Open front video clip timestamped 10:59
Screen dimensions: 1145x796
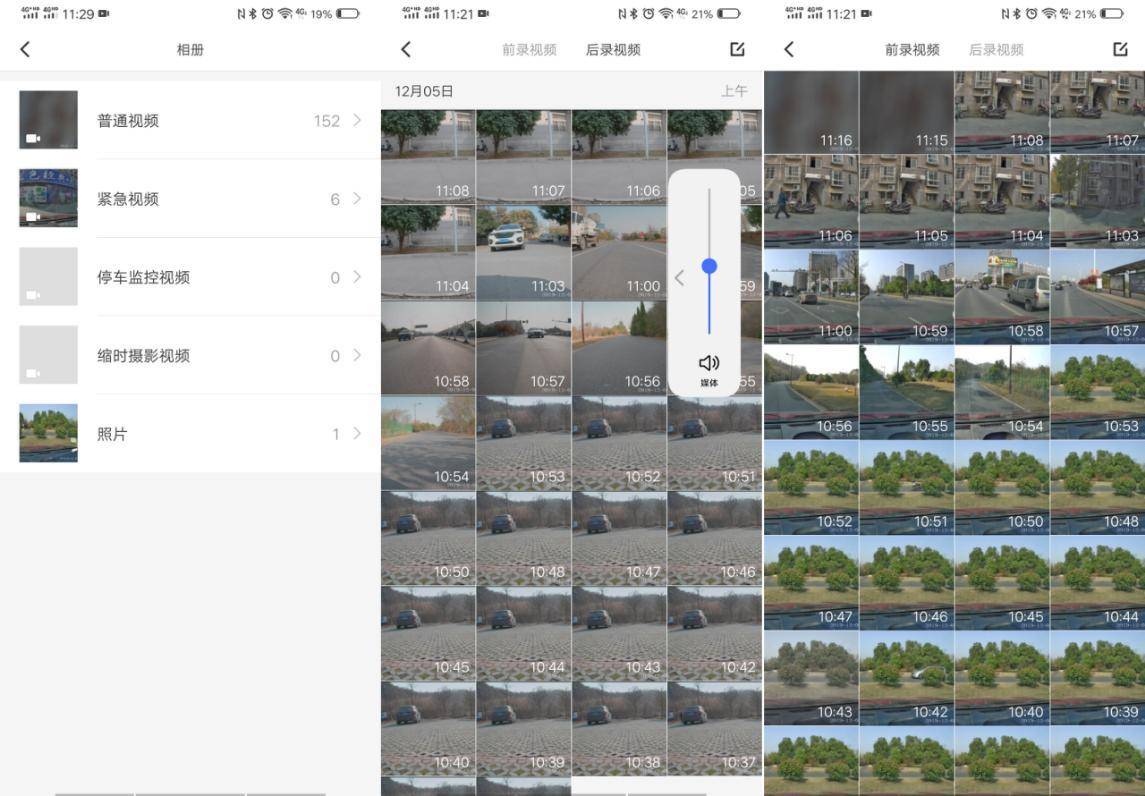pos(906,296)
